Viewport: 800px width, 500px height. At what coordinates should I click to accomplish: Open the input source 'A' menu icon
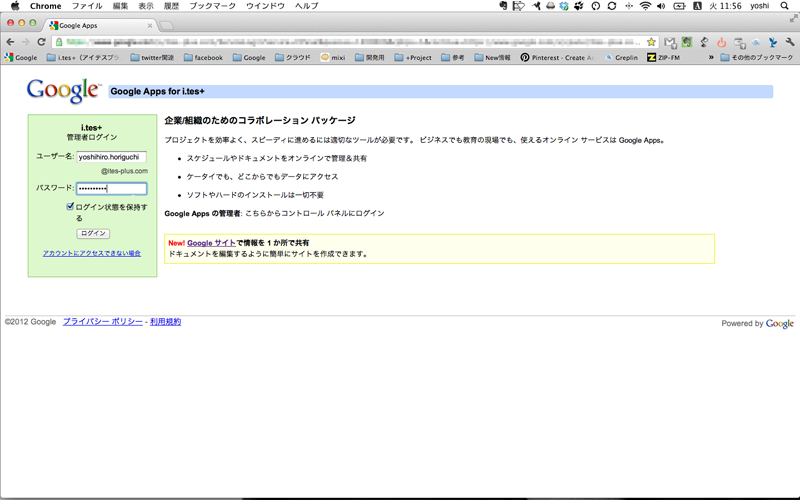pos(697,6)
